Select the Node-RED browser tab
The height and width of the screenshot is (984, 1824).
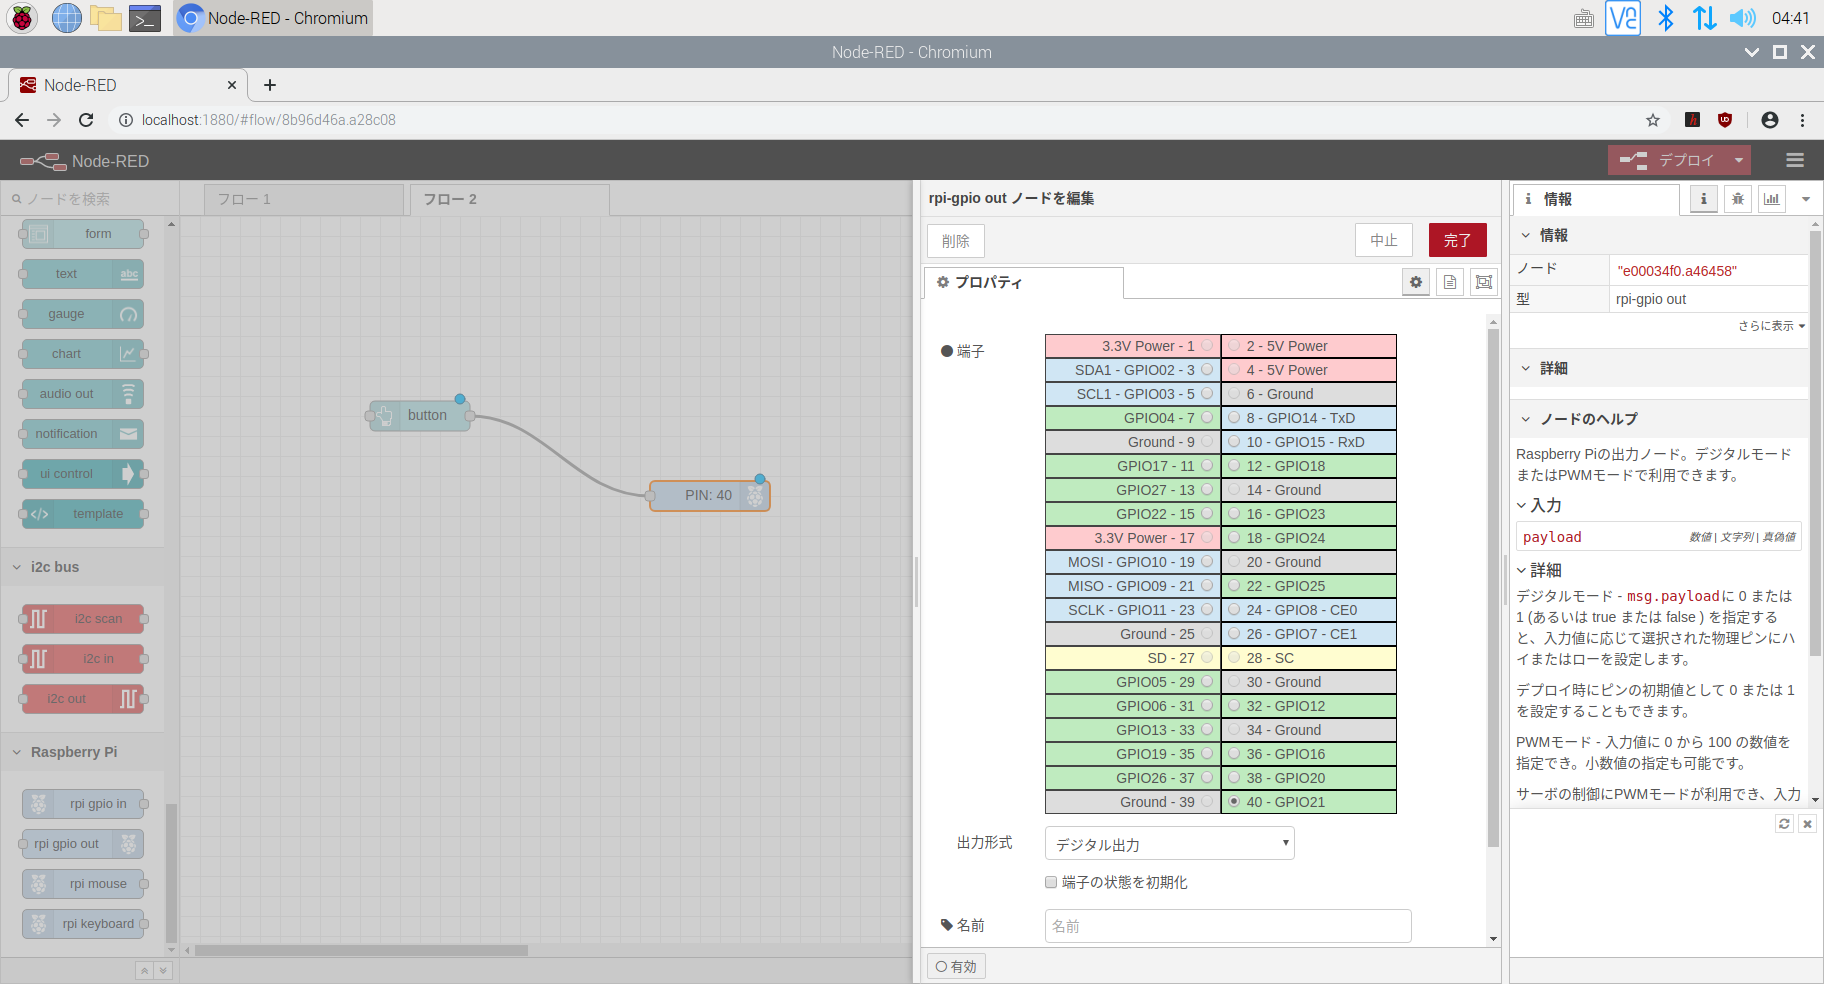[128, 85]
